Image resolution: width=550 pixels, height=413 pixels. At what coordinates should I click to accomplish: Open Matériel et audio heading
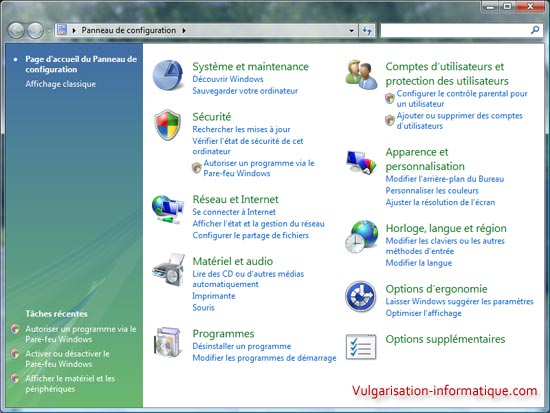coord(233,261)
